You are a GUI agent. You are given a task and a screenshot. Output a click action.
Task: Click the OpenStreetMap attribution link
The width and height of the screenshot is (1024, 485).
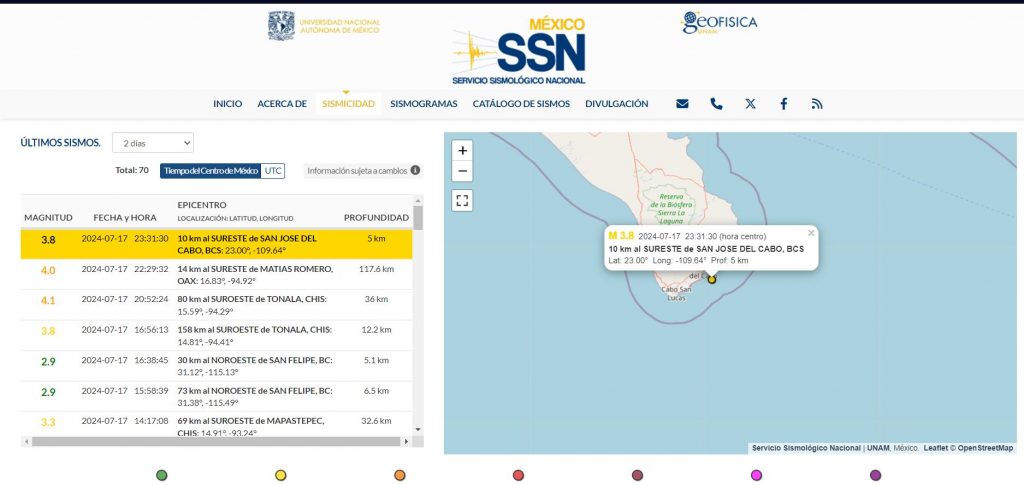pyautogui.click(x=985, y=448)
